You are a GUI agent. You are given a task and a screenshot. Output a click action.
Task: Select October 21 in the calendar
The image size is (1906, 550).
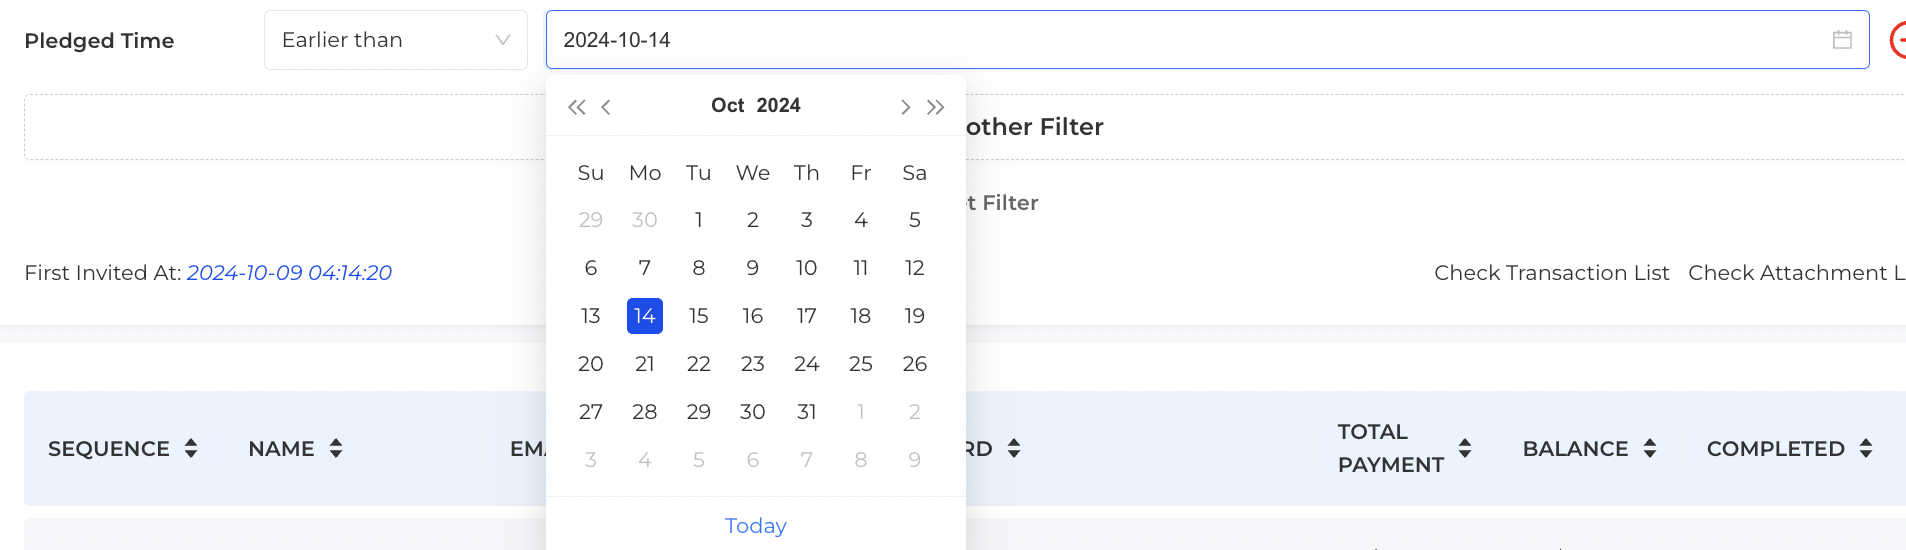click(645, 364)
